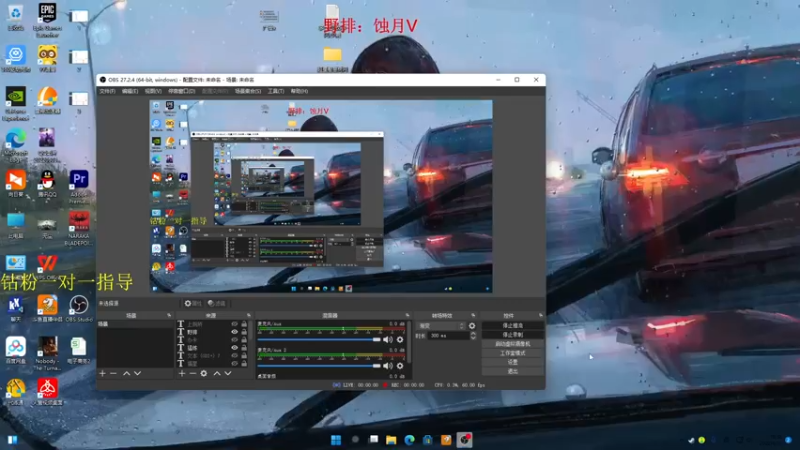Image resolution: width=800 pixels, height=450 pixels.
Task: Open File Explorer from the taskbar
Action: point(391,440)
